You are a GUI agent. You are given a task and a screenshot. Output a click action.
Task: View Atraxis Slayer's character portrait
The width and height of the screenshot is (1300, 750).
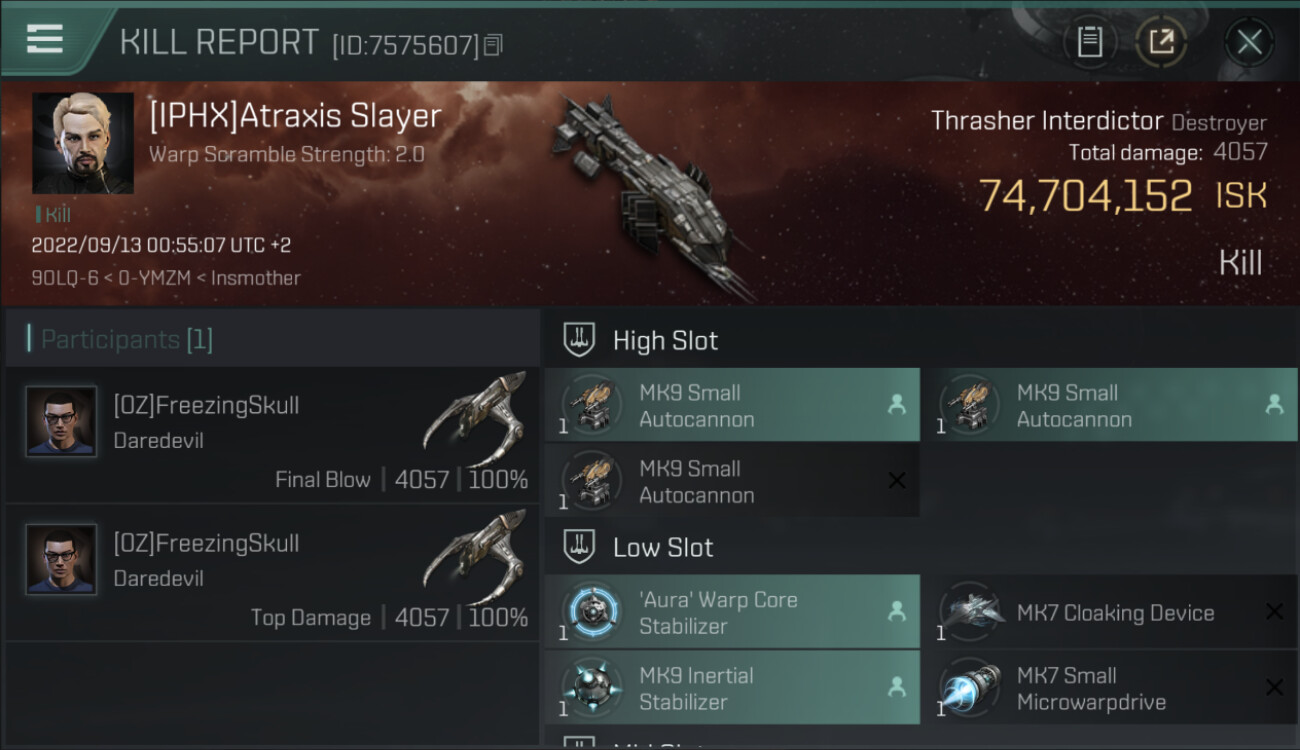click(x=83, y=143)
